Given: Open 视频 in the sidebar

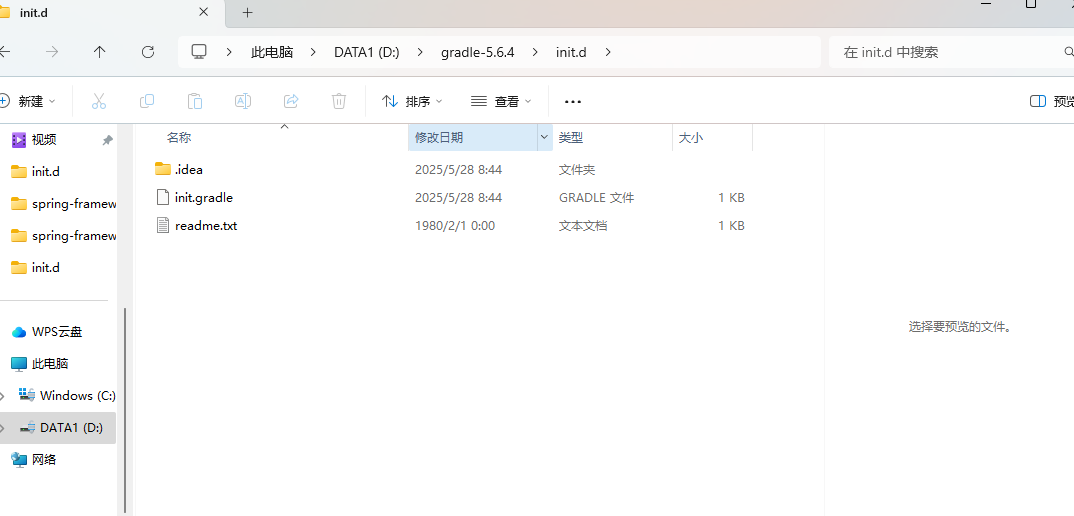Looking at the screenshot, I should 44,140.
